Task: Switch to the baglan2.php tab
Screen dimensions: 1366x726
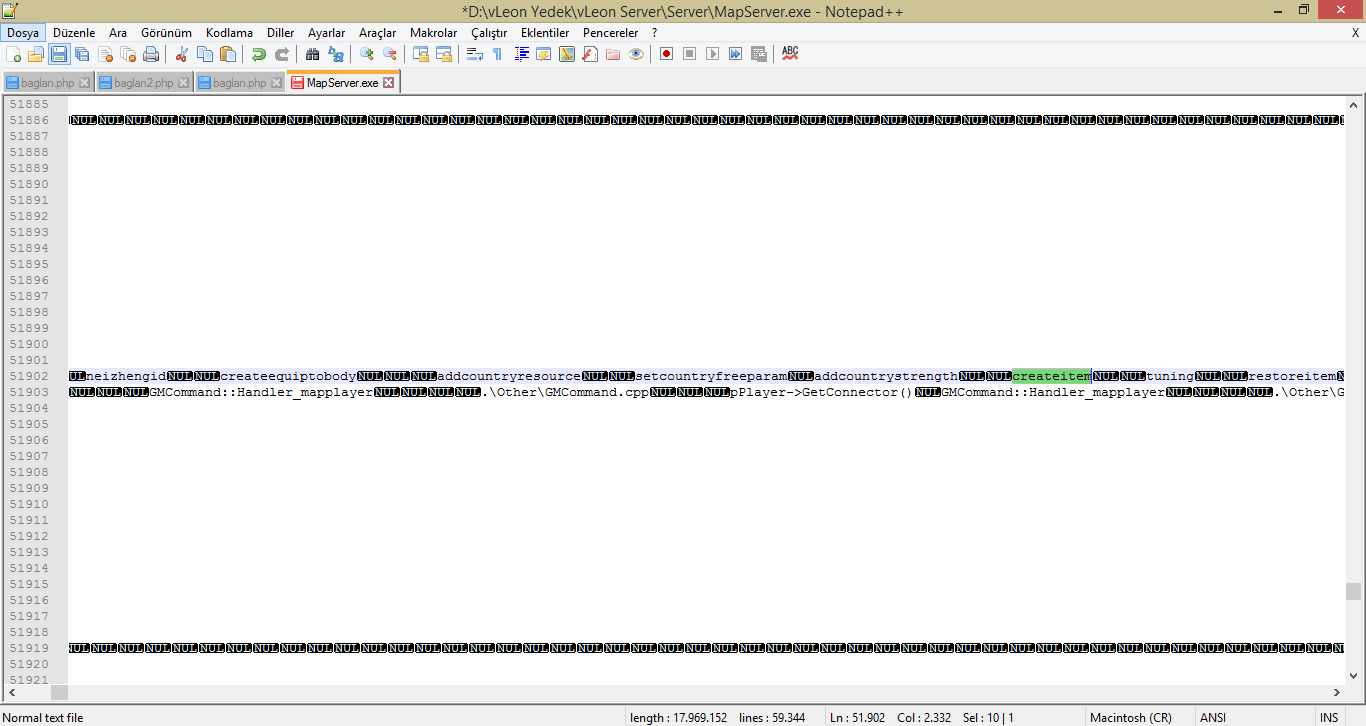Action: pyautogui.click(x=144, y=83)
